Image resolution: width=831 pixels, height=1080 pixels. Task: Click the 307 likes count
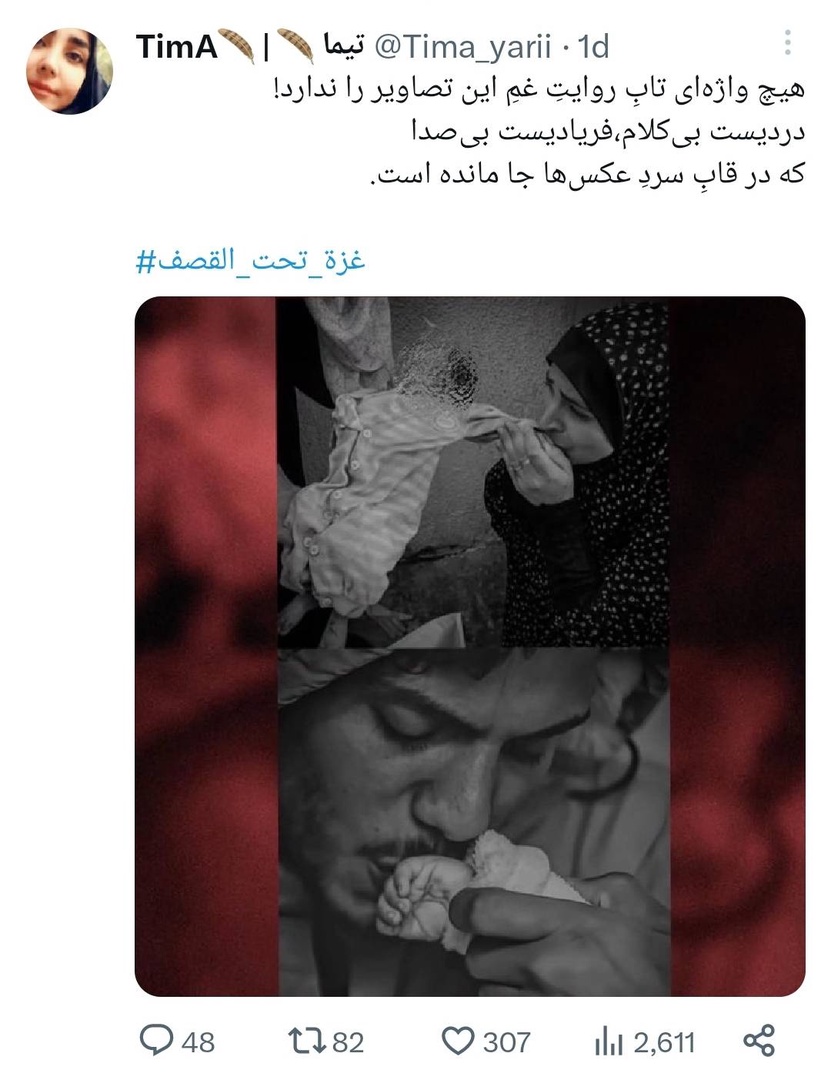click(x=506, y=1042)
